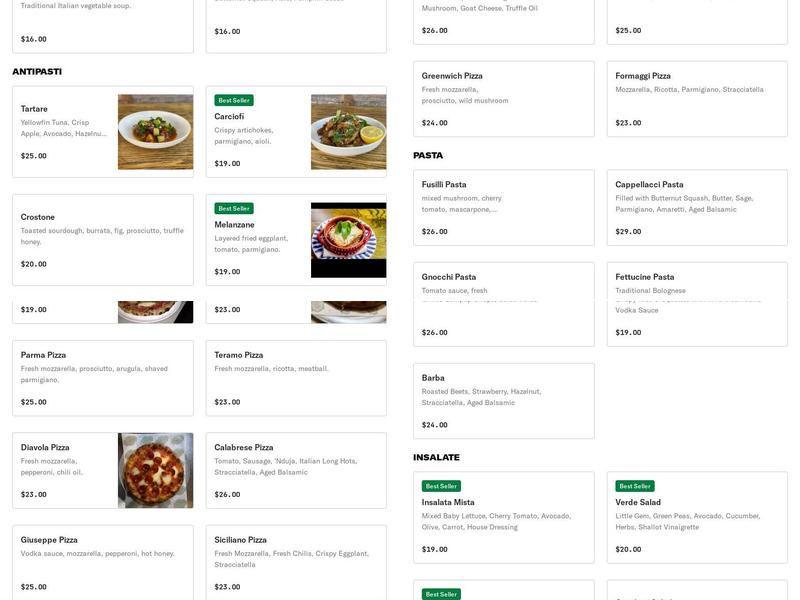The width and height of the screenshot is (800, 600).
Task: Choose the Teramo Pizza item
Action: 296,378
